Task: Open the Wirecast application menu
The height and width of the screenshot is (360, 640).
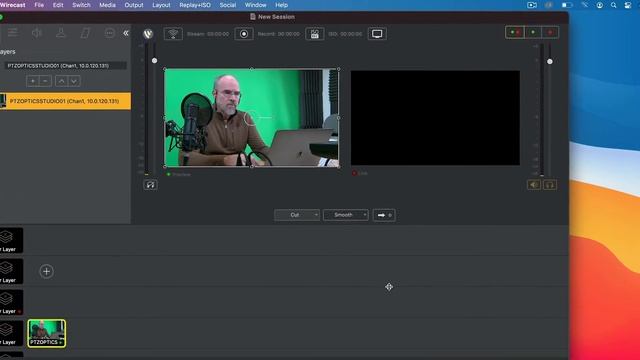Action: coord(13,5)
